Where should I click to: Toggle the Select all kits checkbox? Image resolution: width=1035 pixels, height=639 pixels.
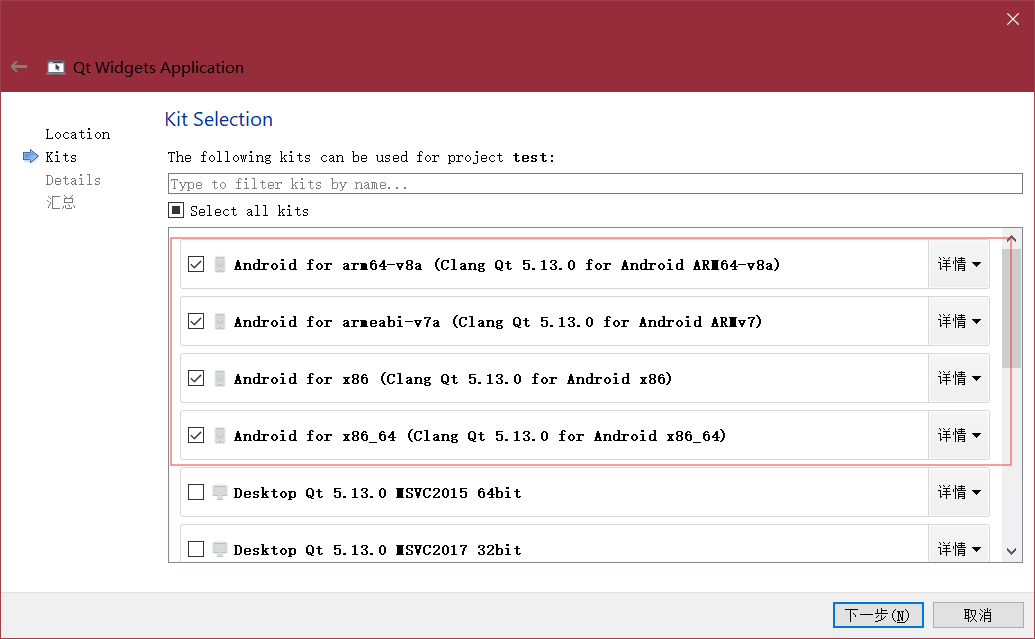tap(176, 210)
